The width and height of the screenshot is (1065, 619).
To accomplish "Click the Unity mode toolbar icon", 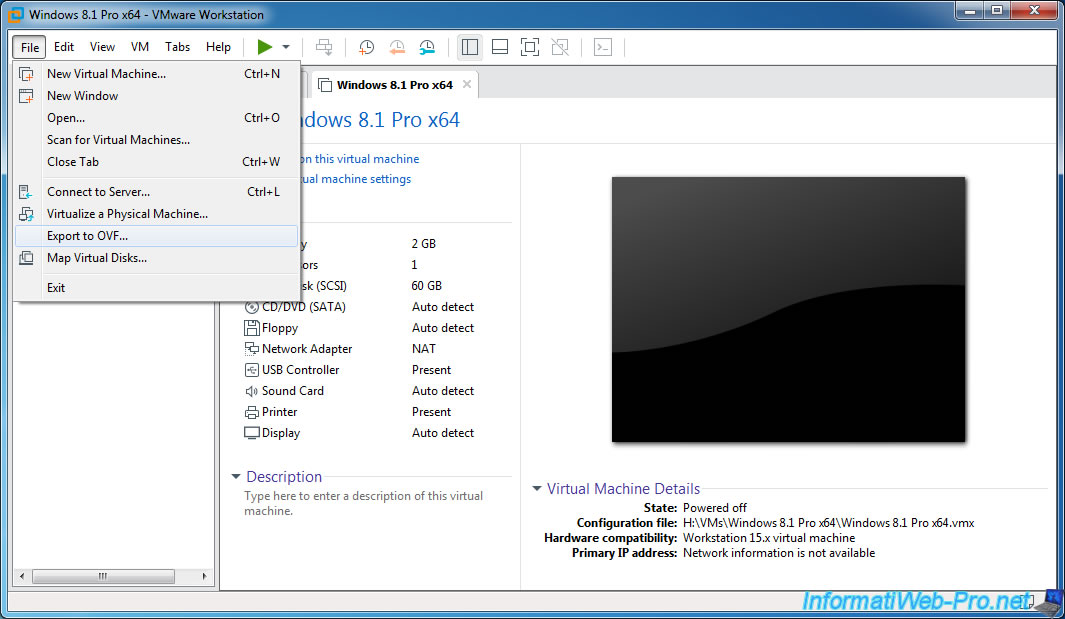I will 560,47.
